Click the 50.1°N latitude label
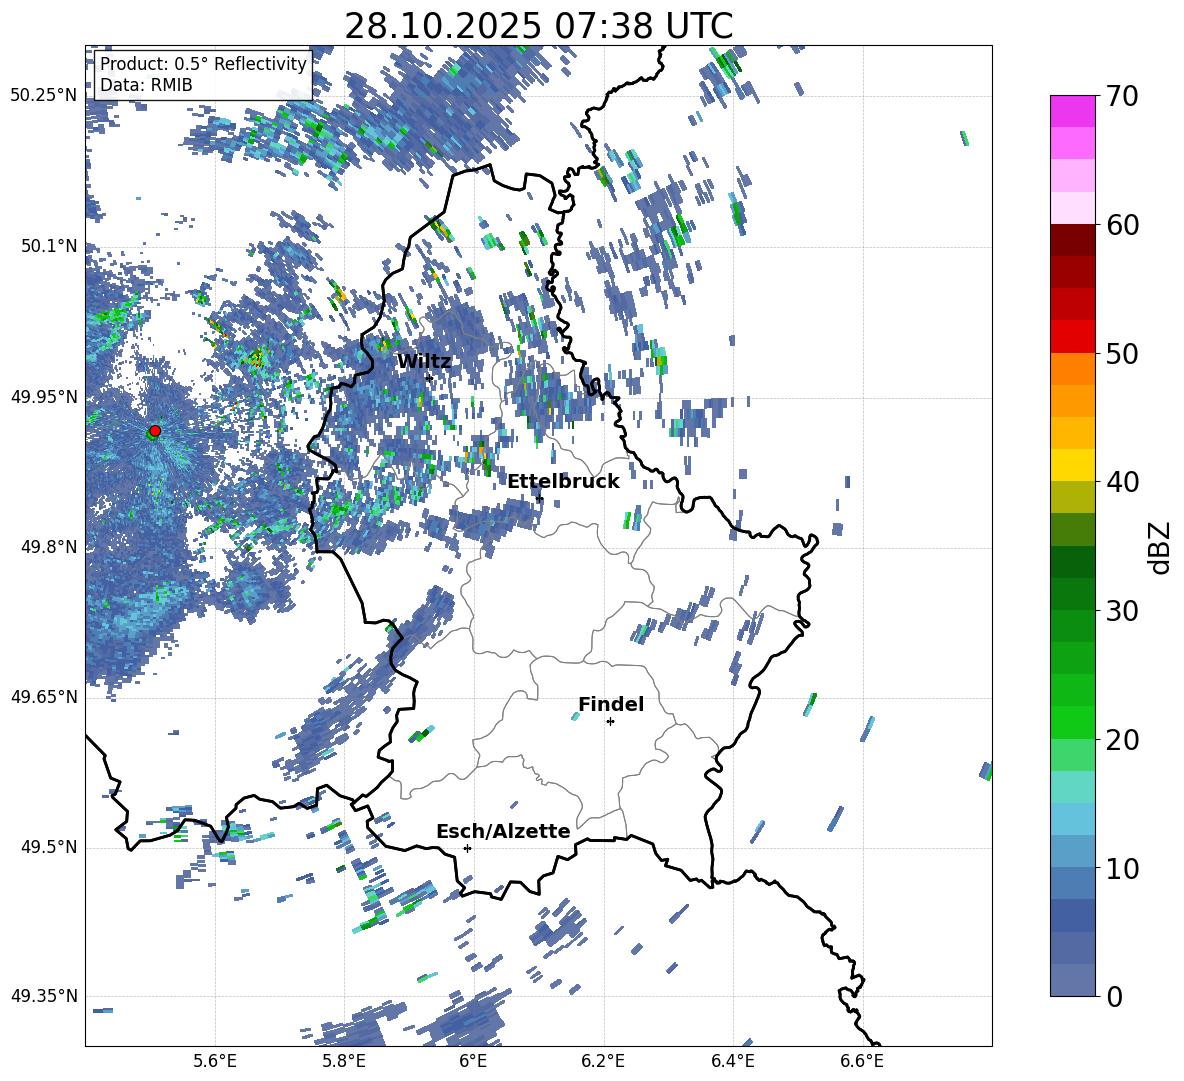1184x1081 pixels. (49, 246)
